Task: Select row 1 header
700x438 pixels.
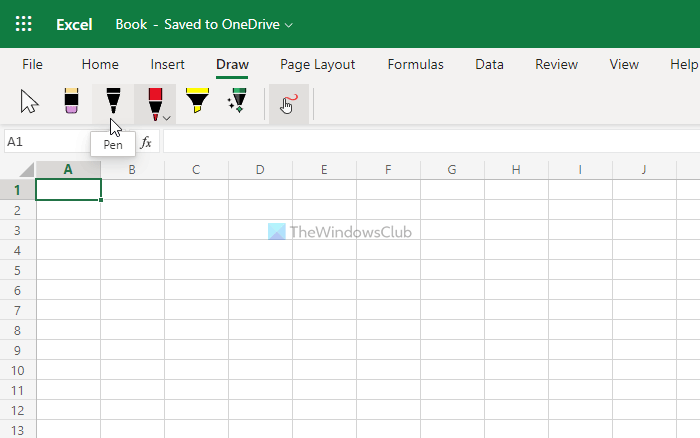Action: click(x=17, y=190)
